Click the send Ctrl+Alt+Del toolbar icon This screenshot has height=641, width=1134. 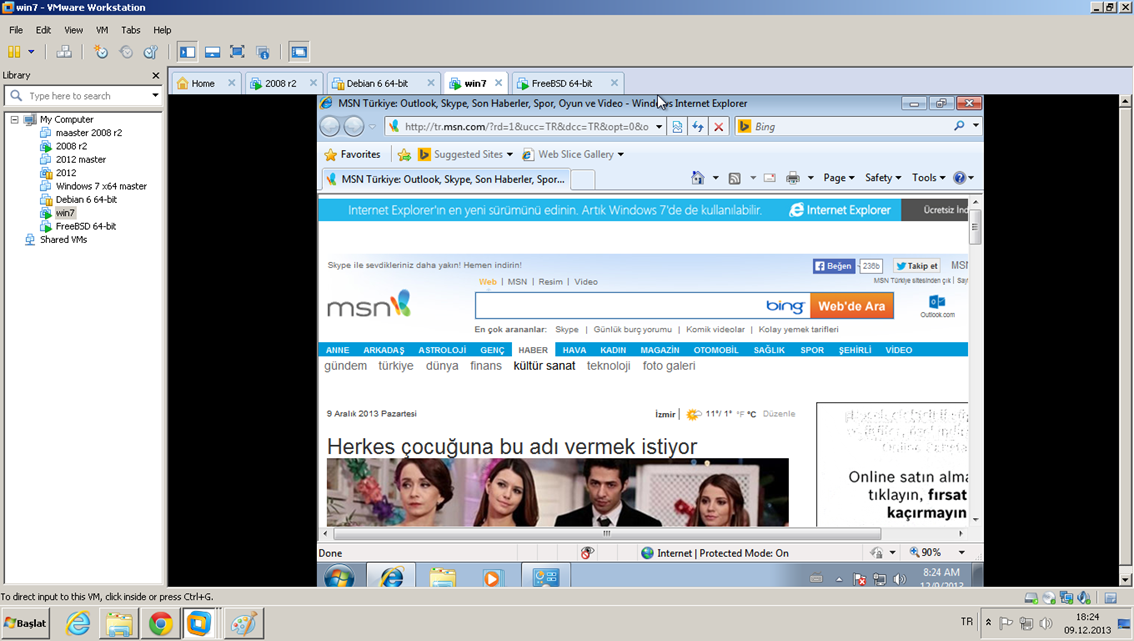coord(64,52)
